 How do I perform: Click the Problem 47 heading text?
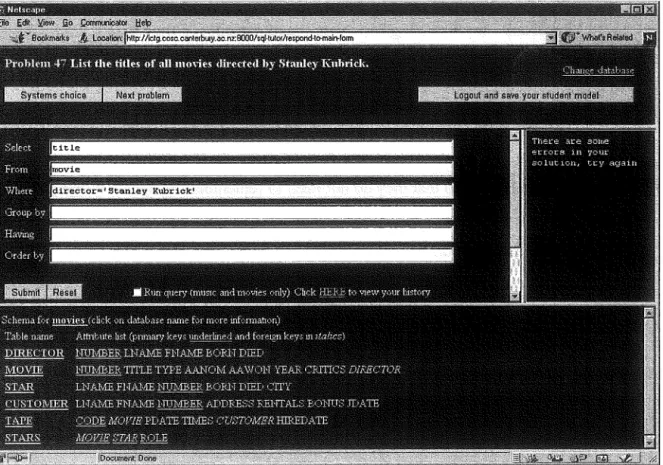pos(186,63)
